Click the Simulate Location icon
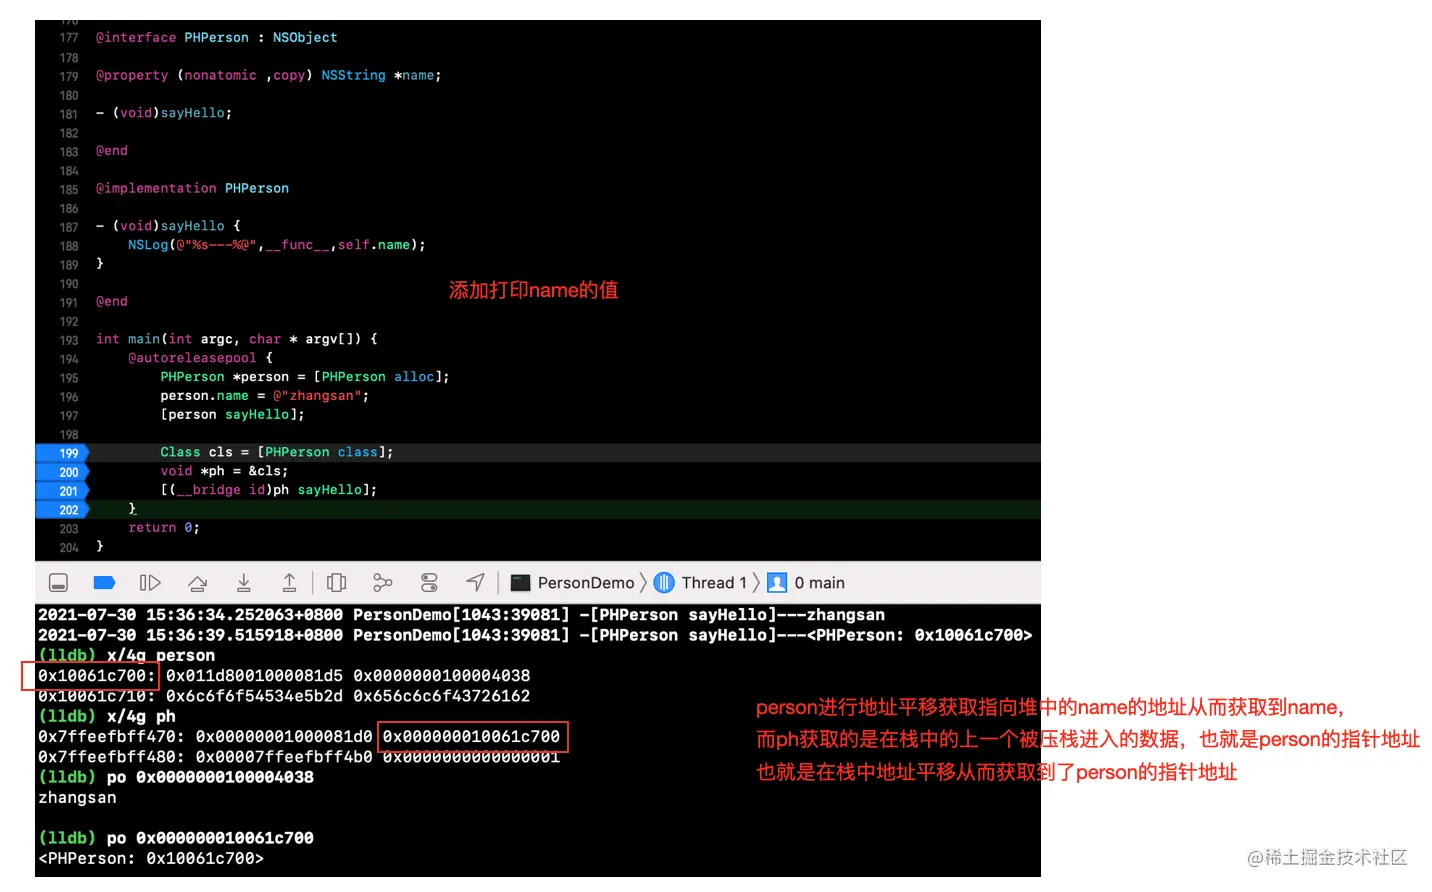This screenshot has height=892, width=1432. click(475, 582)
